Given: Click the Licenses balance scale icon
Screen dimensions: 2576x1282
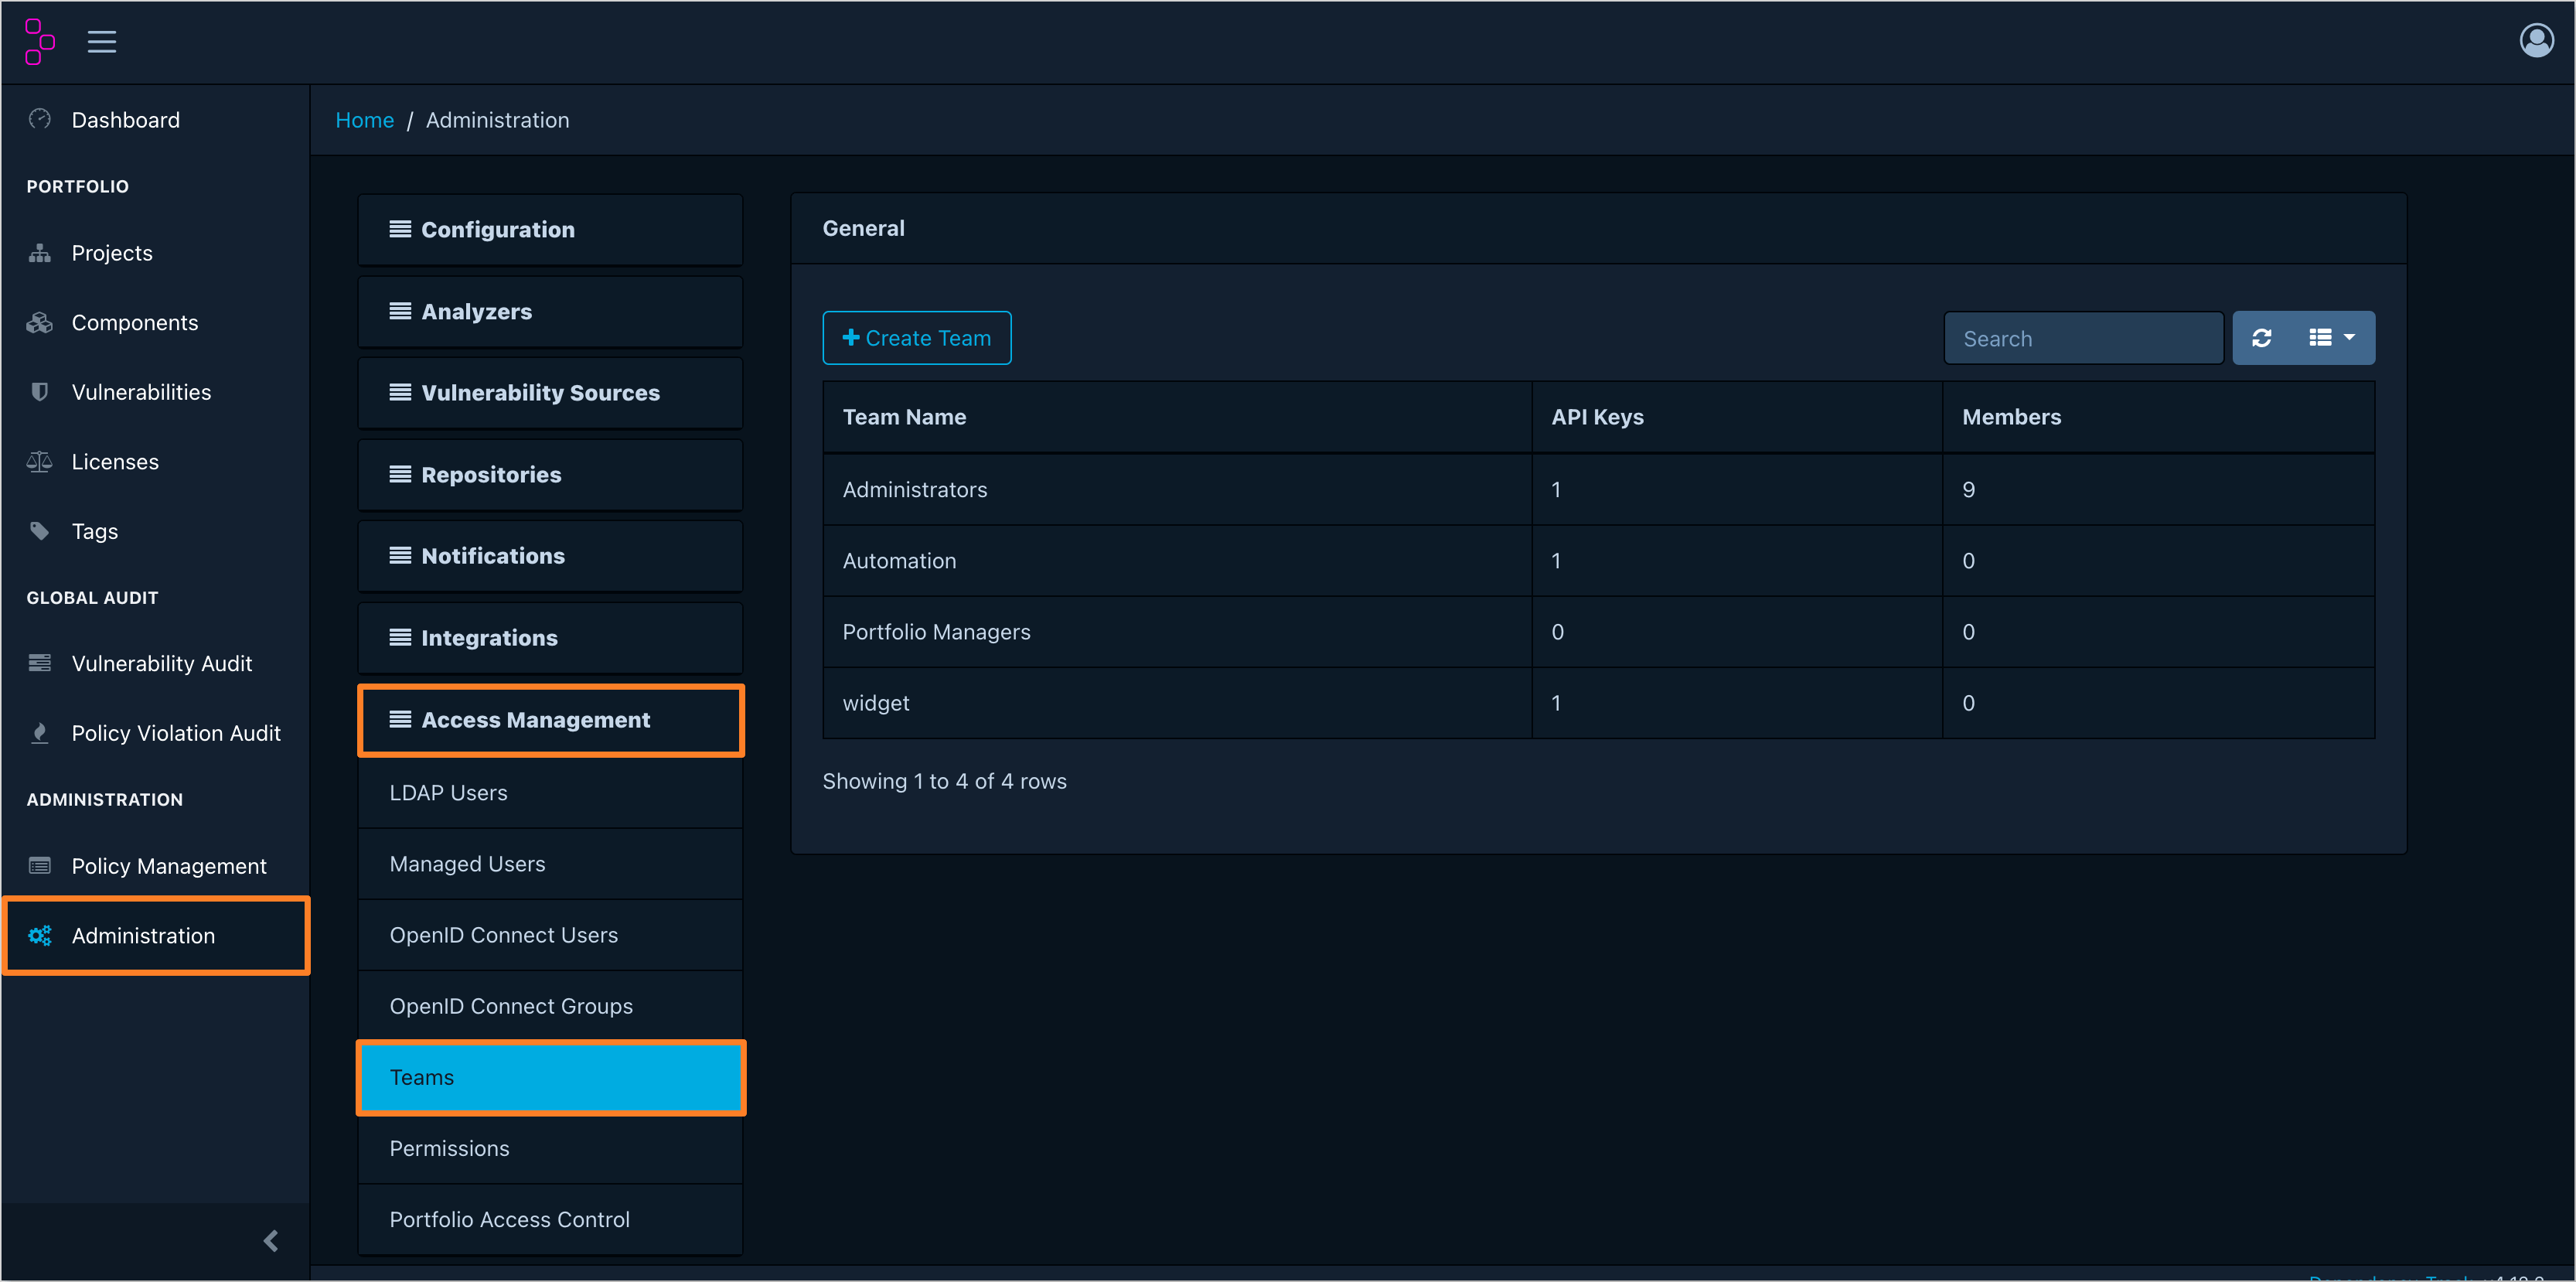Looking at the screenshot, I should (x=40, y=461).
